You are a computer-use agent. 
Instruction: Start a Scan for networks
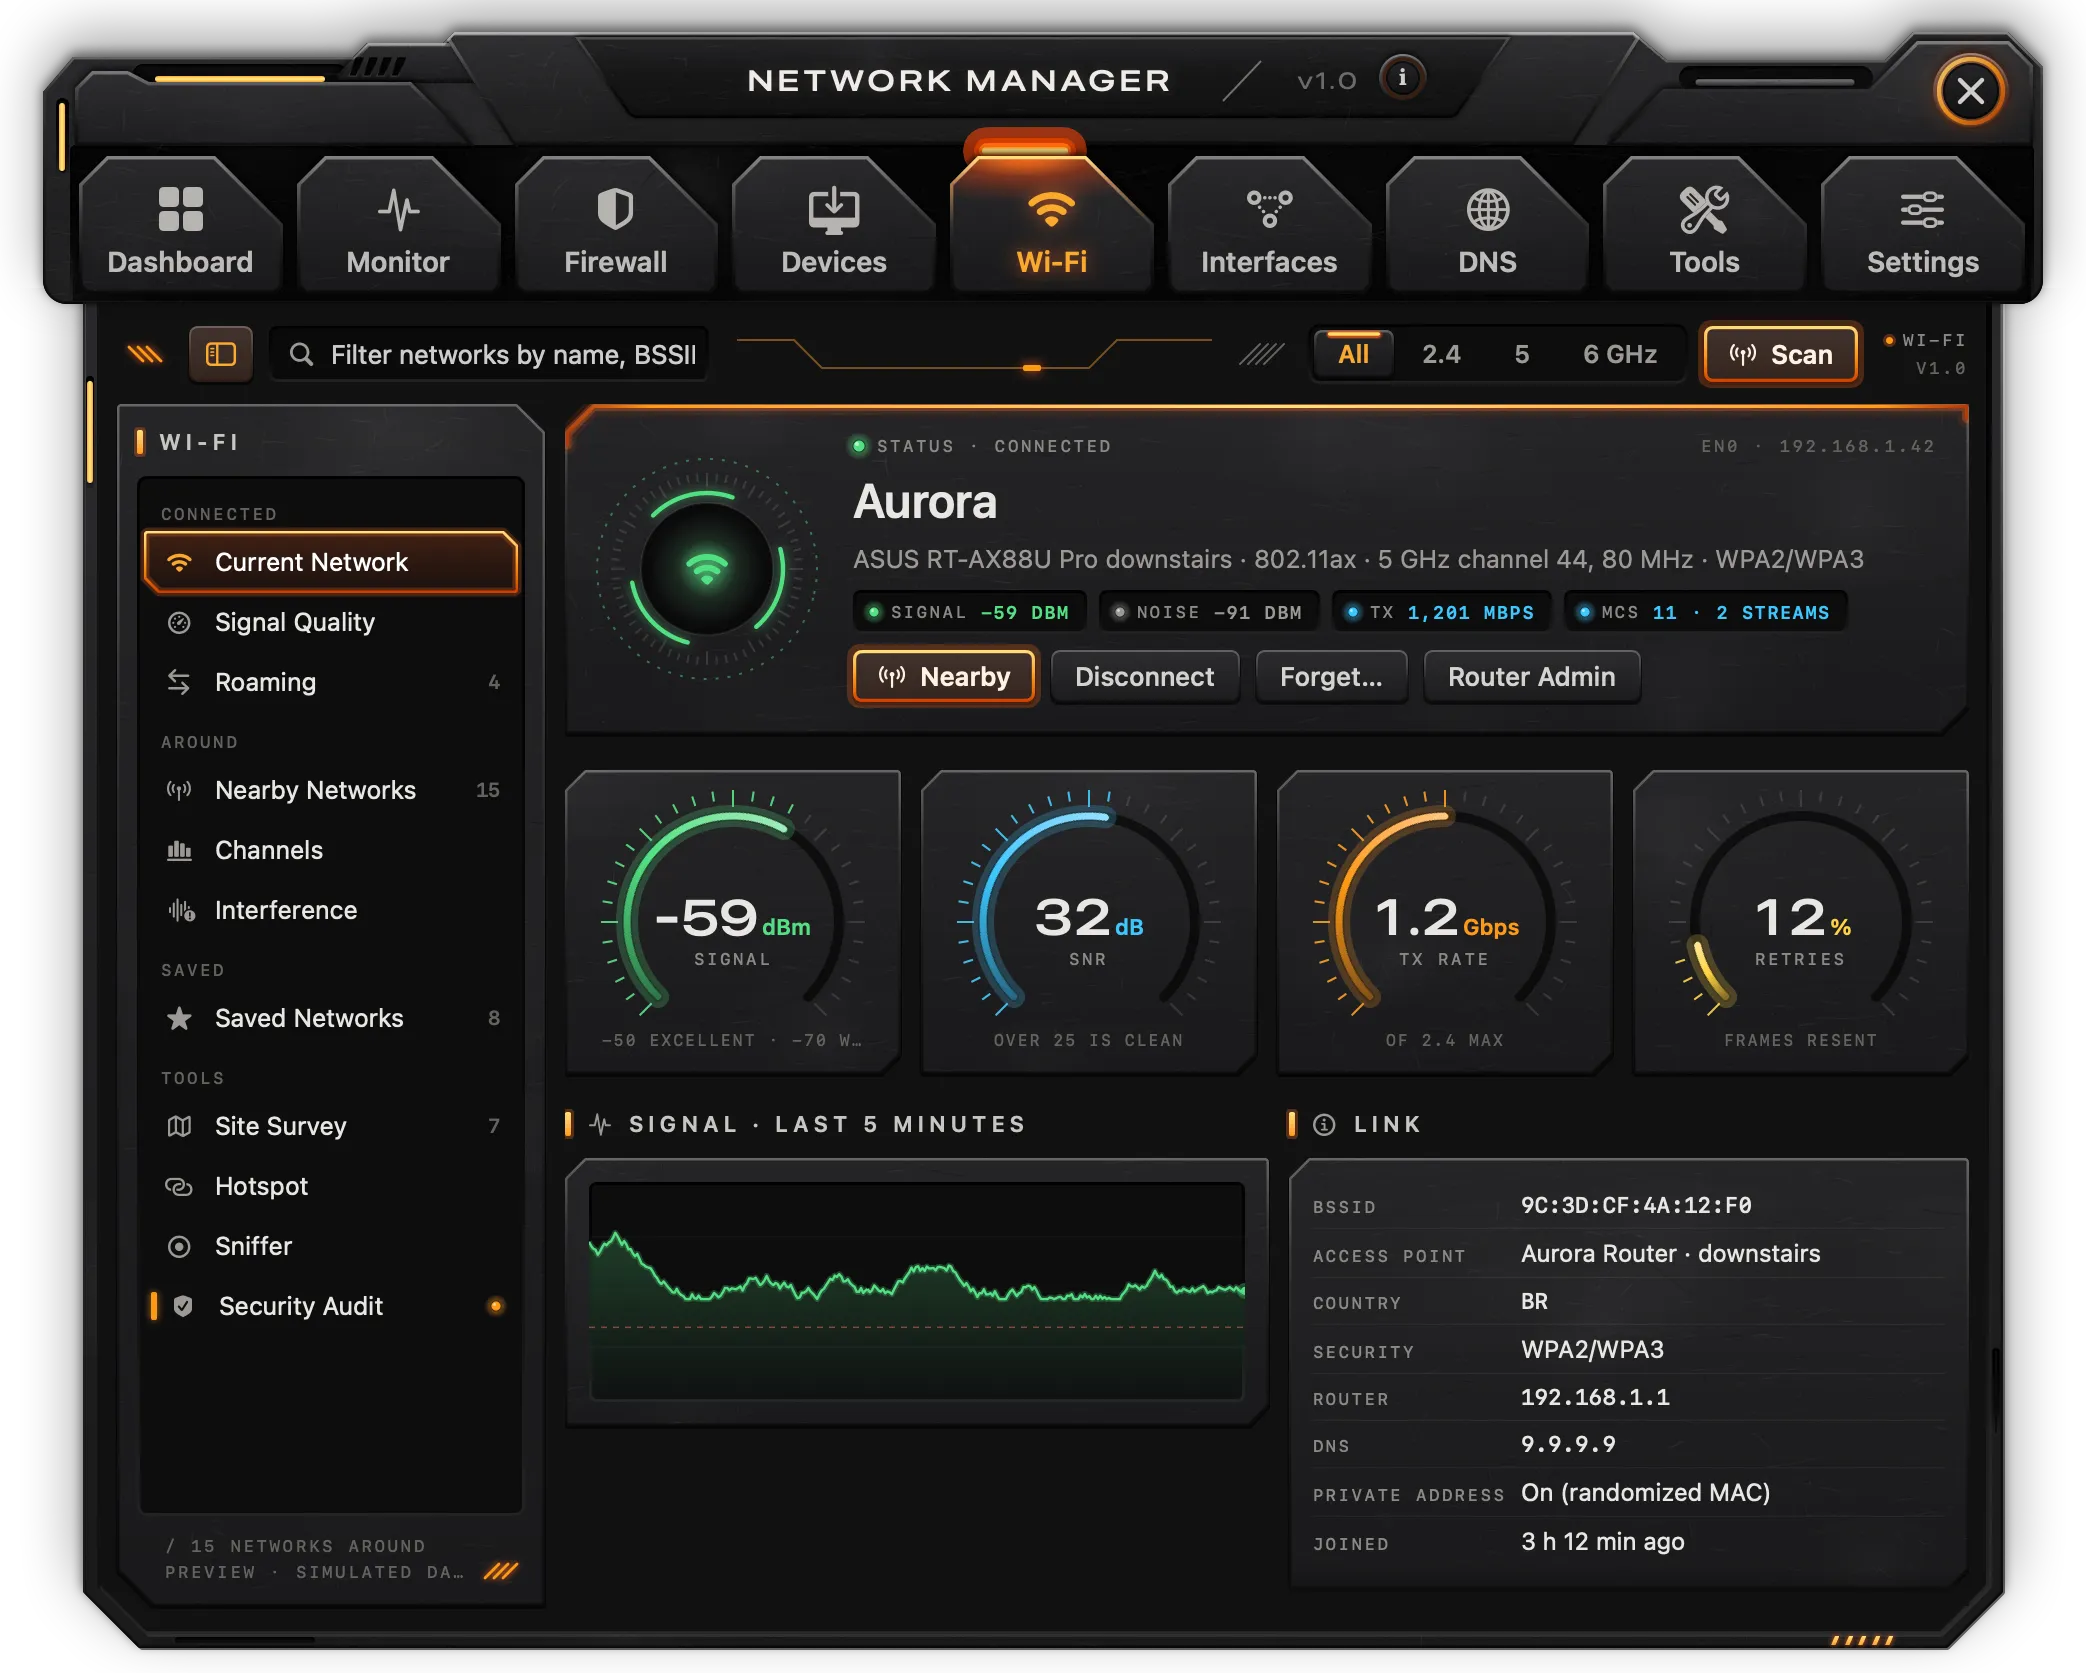(x=1780, y=354)
